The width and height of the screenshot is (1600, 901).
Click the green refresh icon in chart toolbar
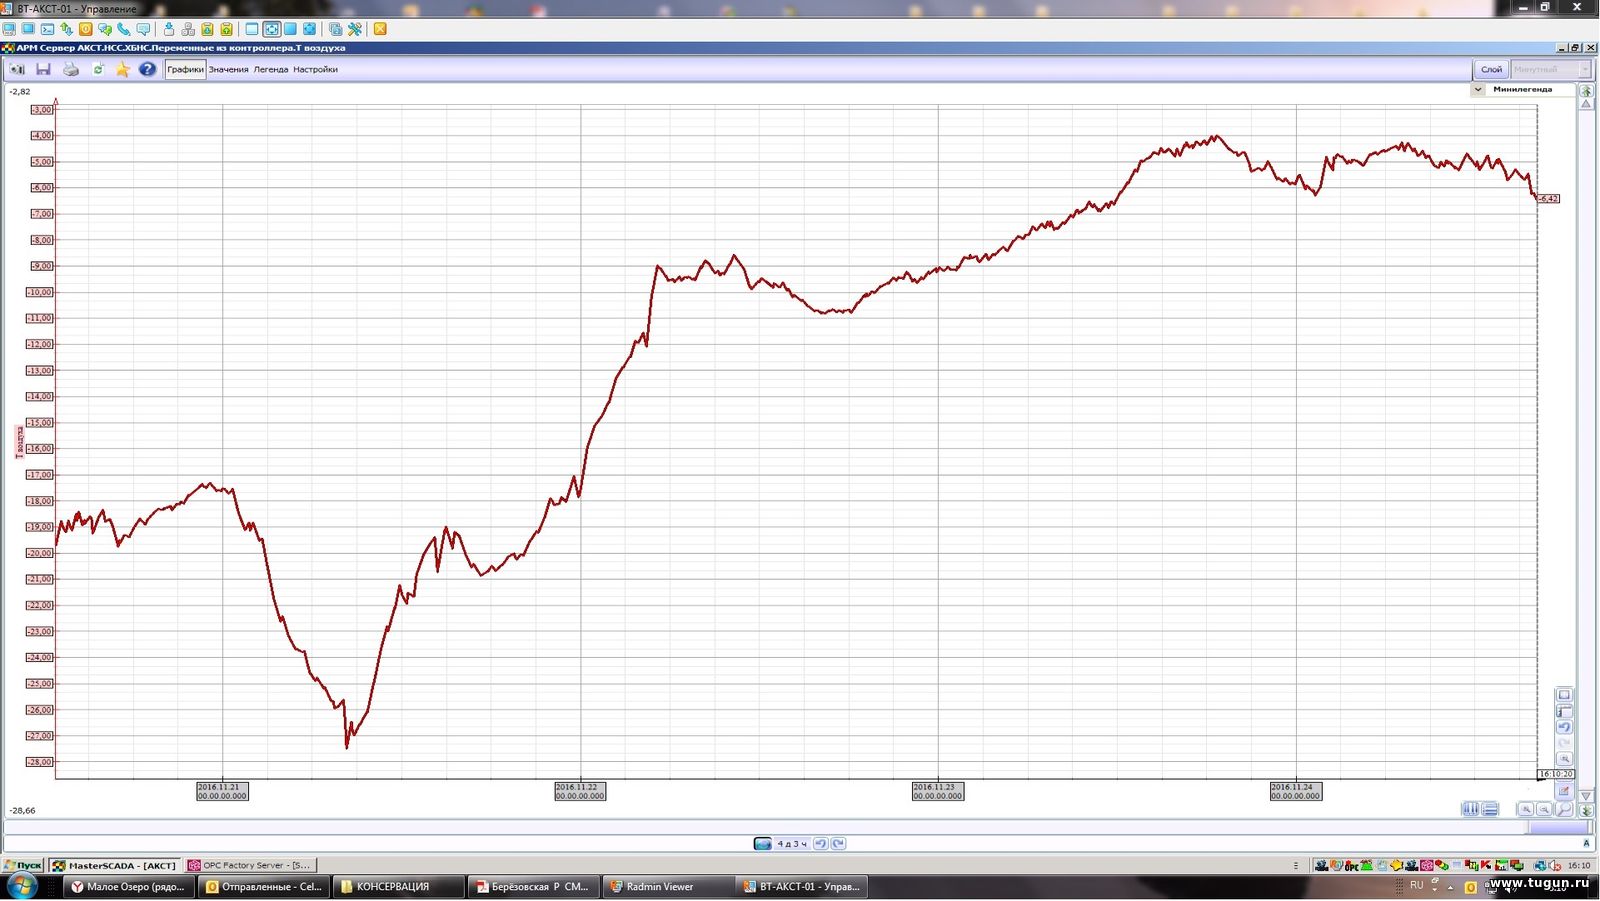coord(98,69)
